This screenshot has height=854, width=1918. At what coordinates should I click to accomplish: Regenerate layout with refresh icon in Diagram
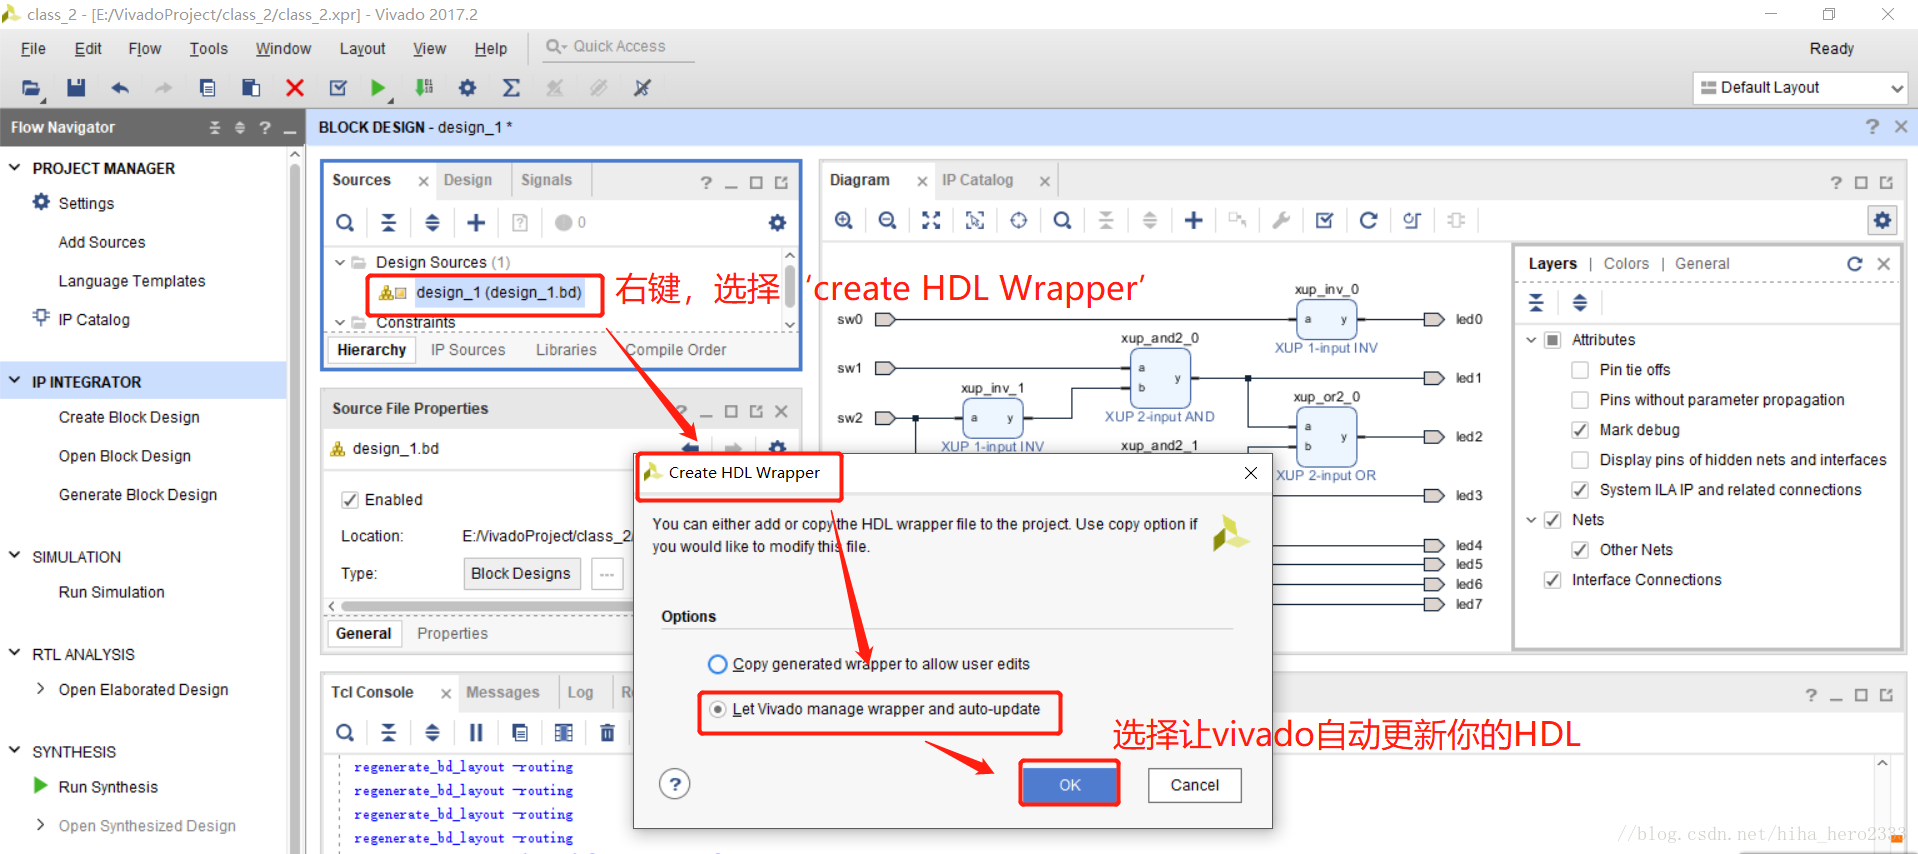coord(1369,220)
